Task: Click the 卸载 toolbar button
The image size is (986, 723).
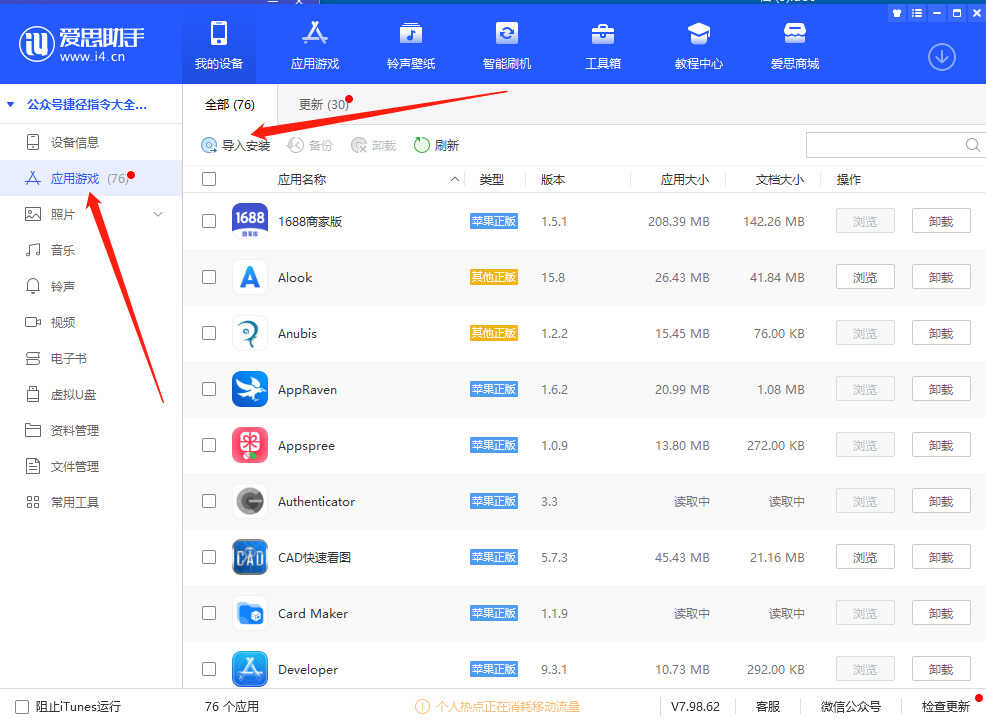Action: pyautogui.click(x=374, y=145)
